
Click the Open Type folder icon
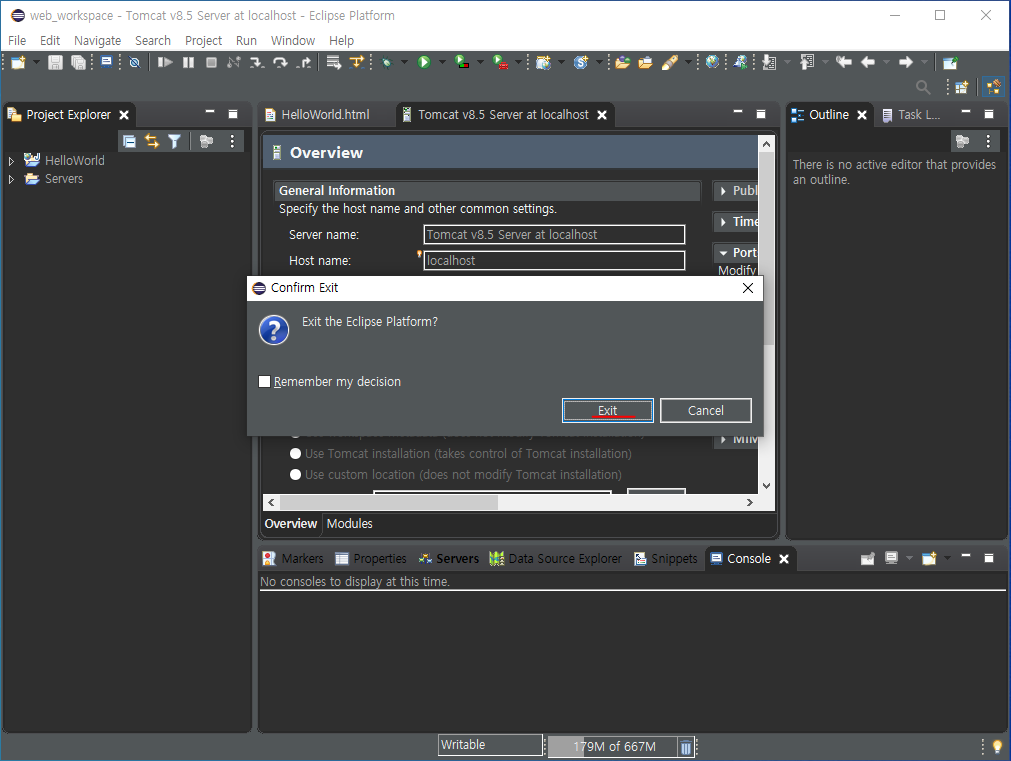pyautogui.click(x=622, y=63)
